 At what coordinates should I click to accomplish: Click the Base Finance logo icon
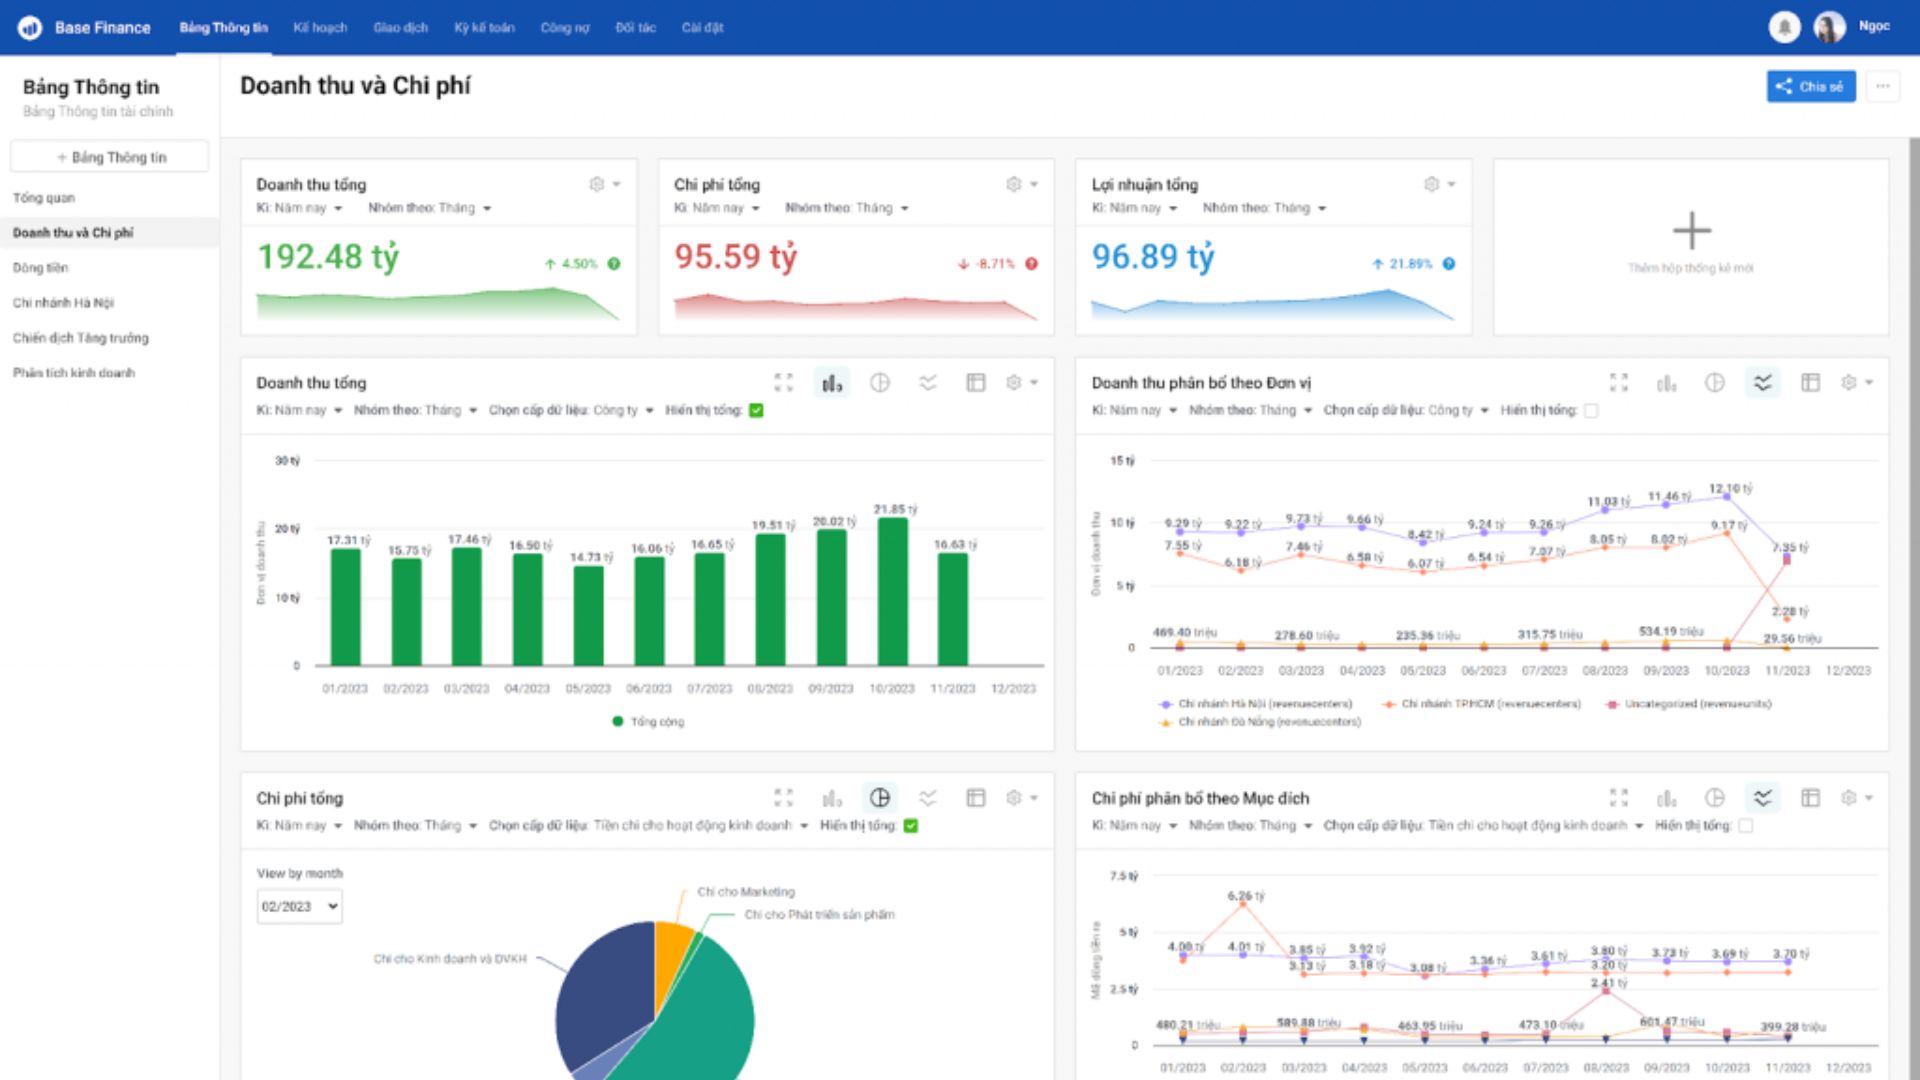click(x=30, y=28)
